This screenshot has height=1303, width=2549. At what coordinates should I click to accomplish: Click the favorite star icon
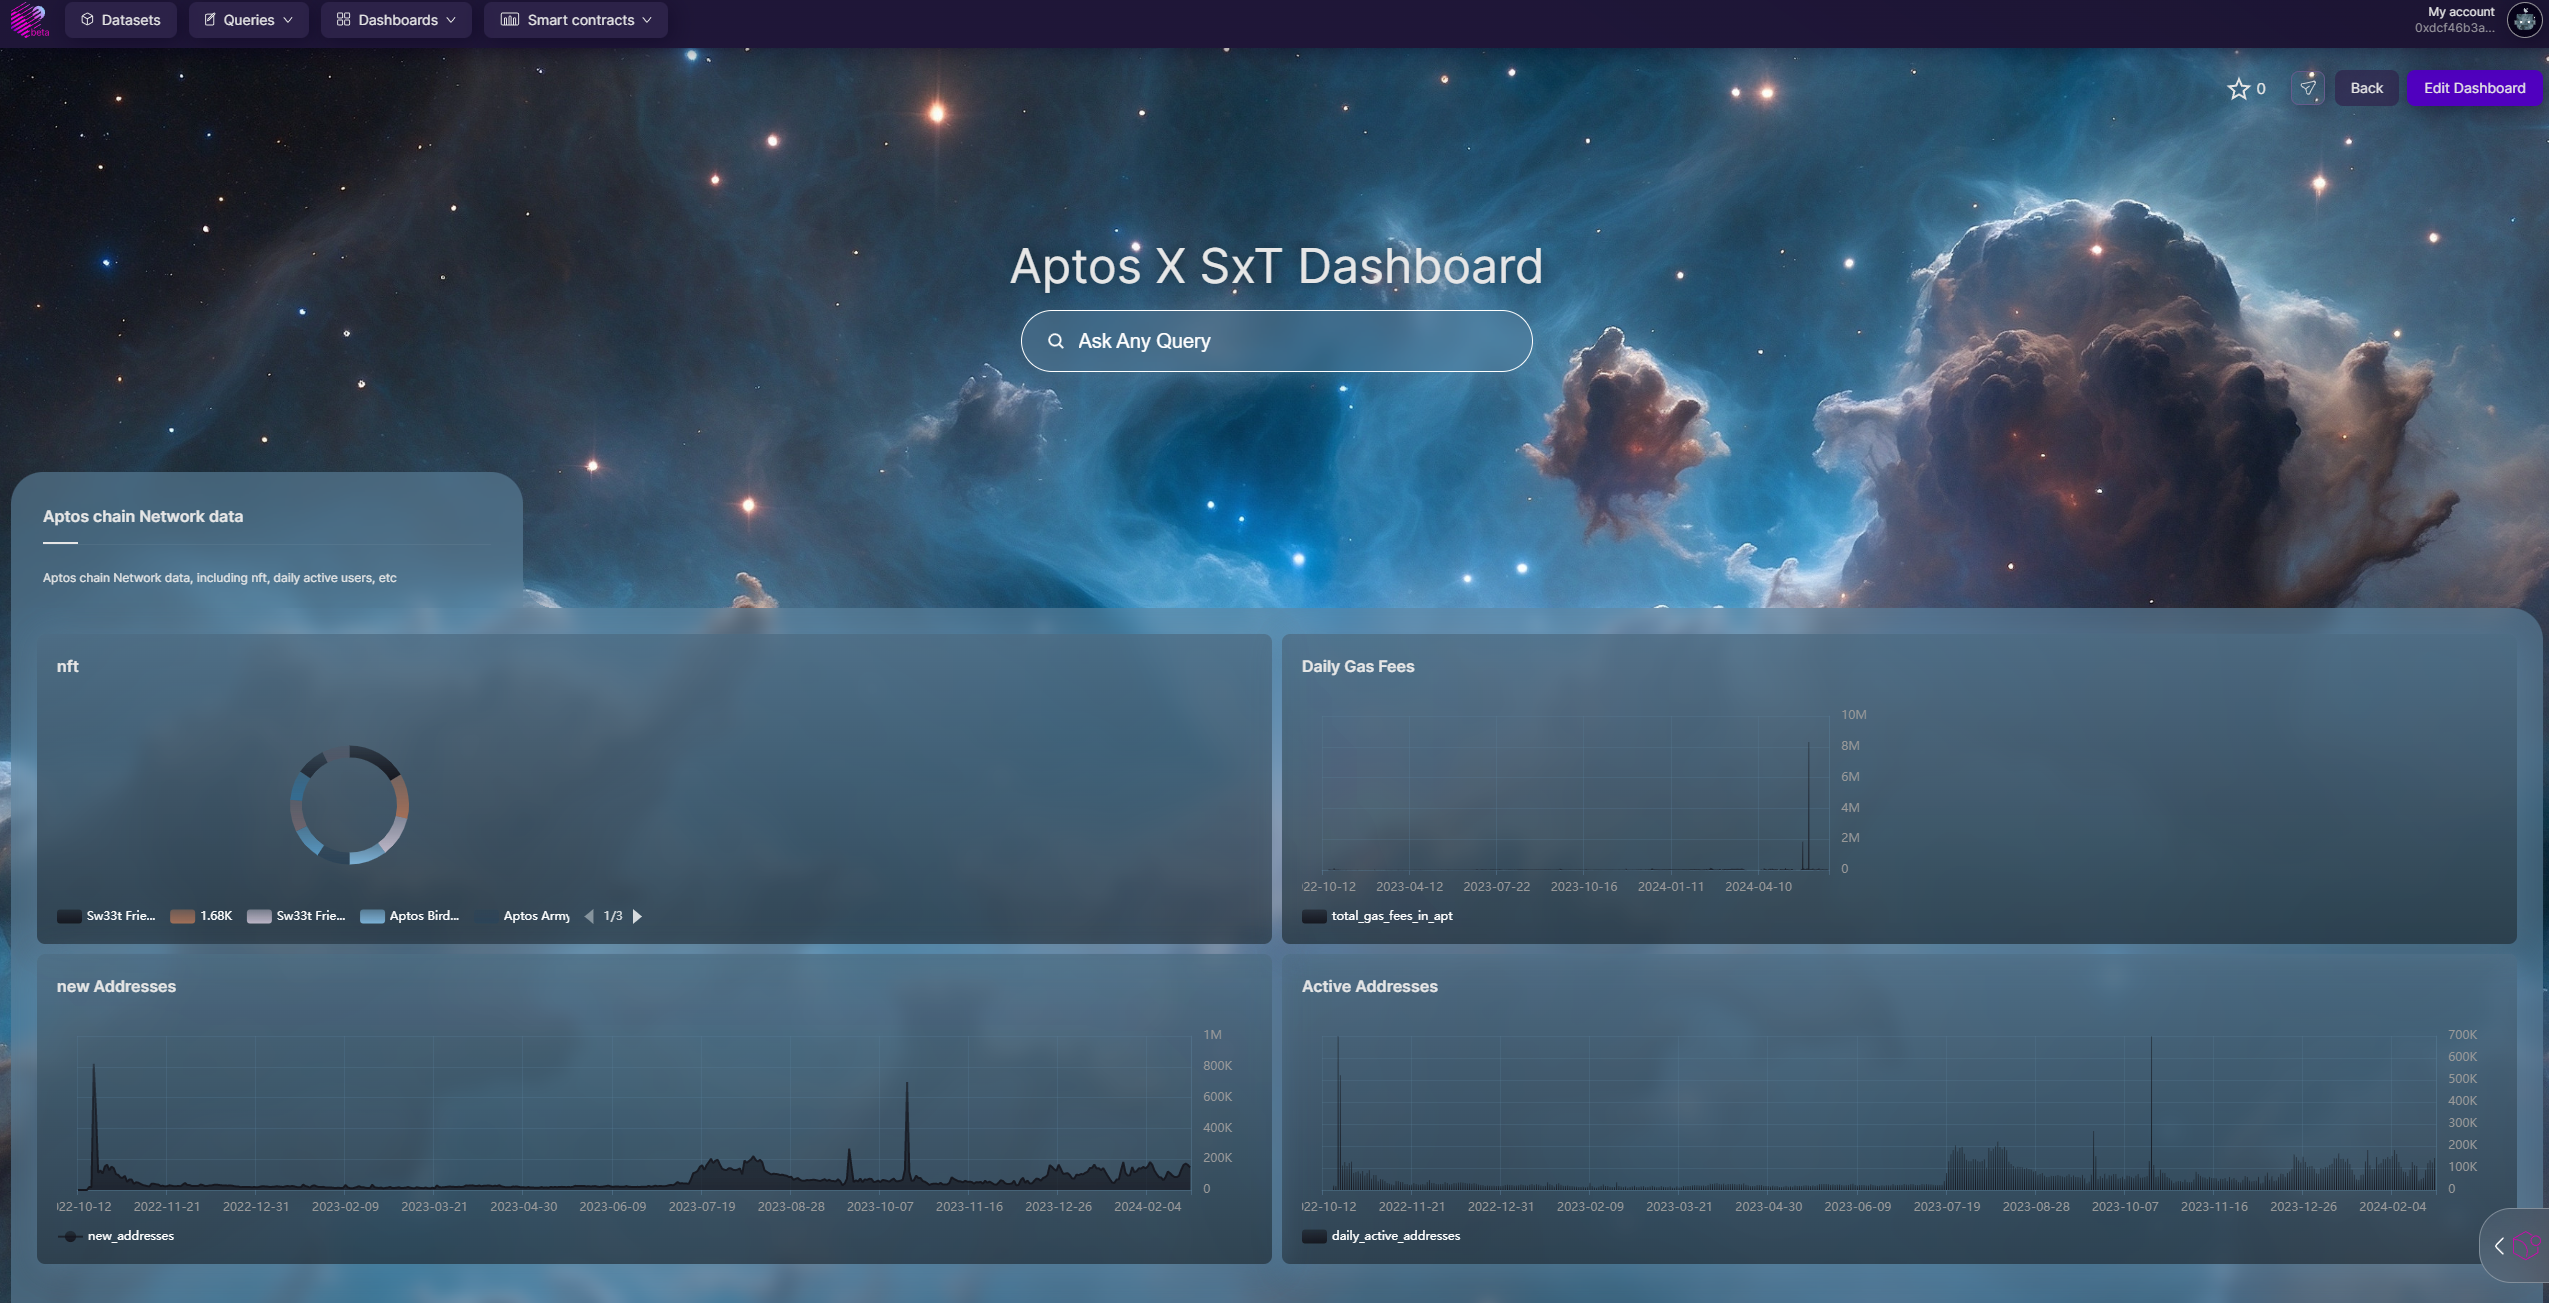(2238, 89)
